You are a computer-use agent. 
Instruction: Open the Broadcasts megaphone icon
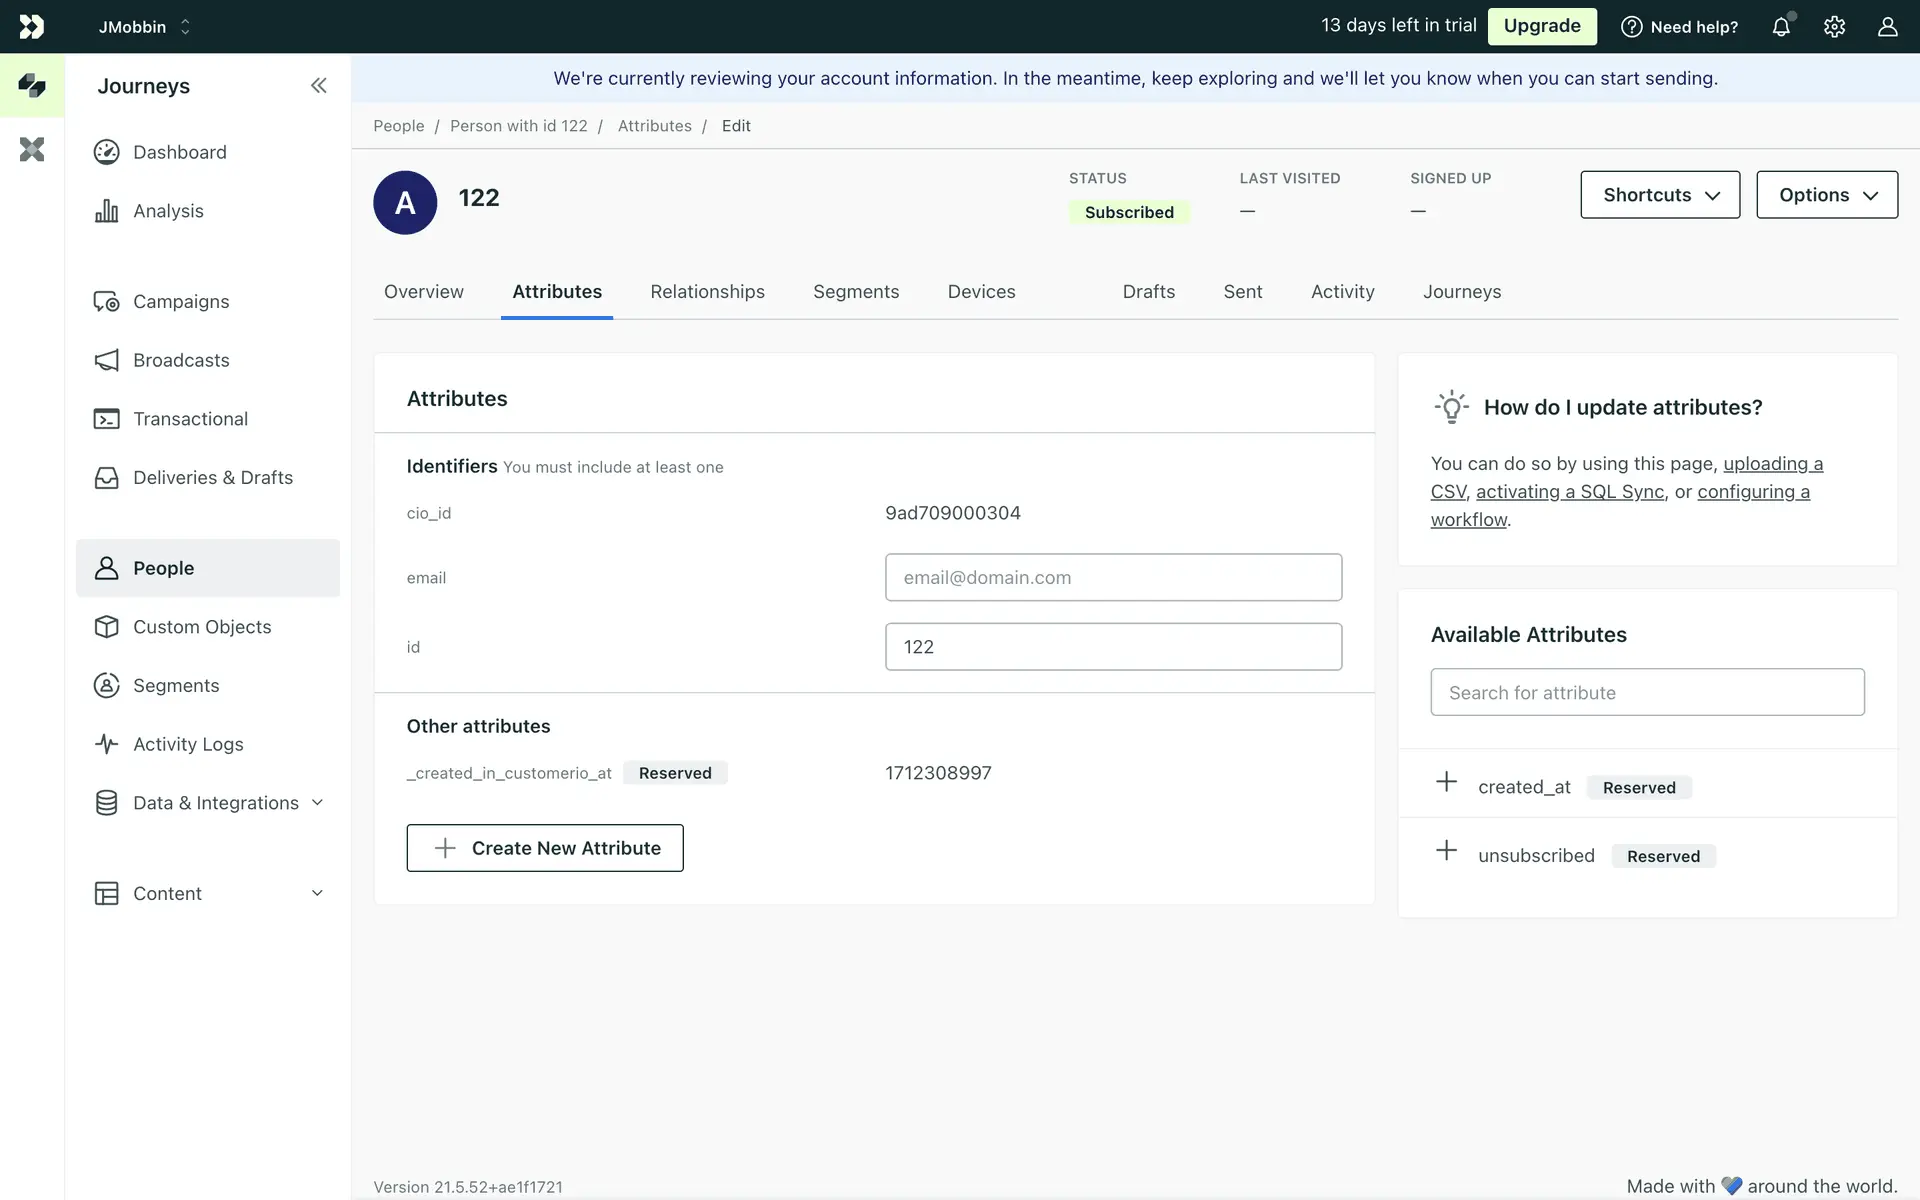point(106,360)
